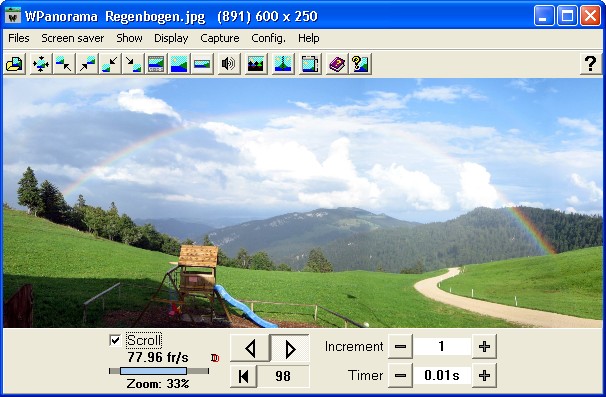Image resolution: width=606 pixels, height=397 pixels.
Task: Click the move-to-bottom-left corner arrow icon
Action: (x=110, y=64)
